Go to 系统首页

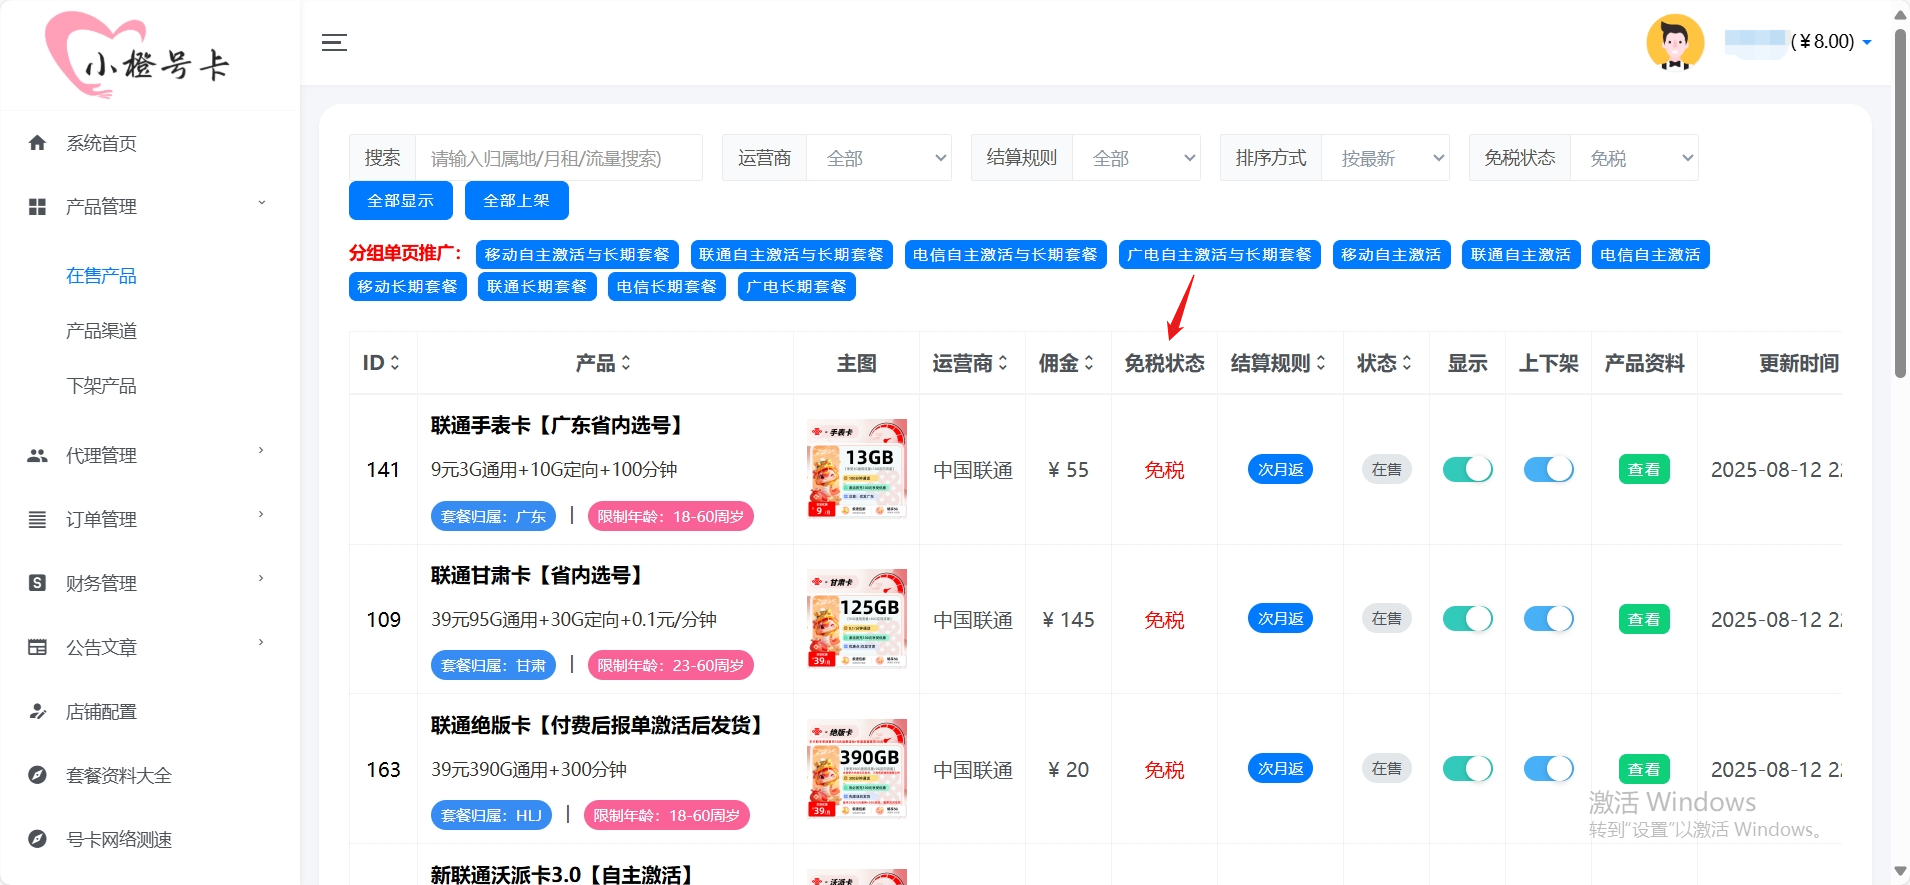101,143
